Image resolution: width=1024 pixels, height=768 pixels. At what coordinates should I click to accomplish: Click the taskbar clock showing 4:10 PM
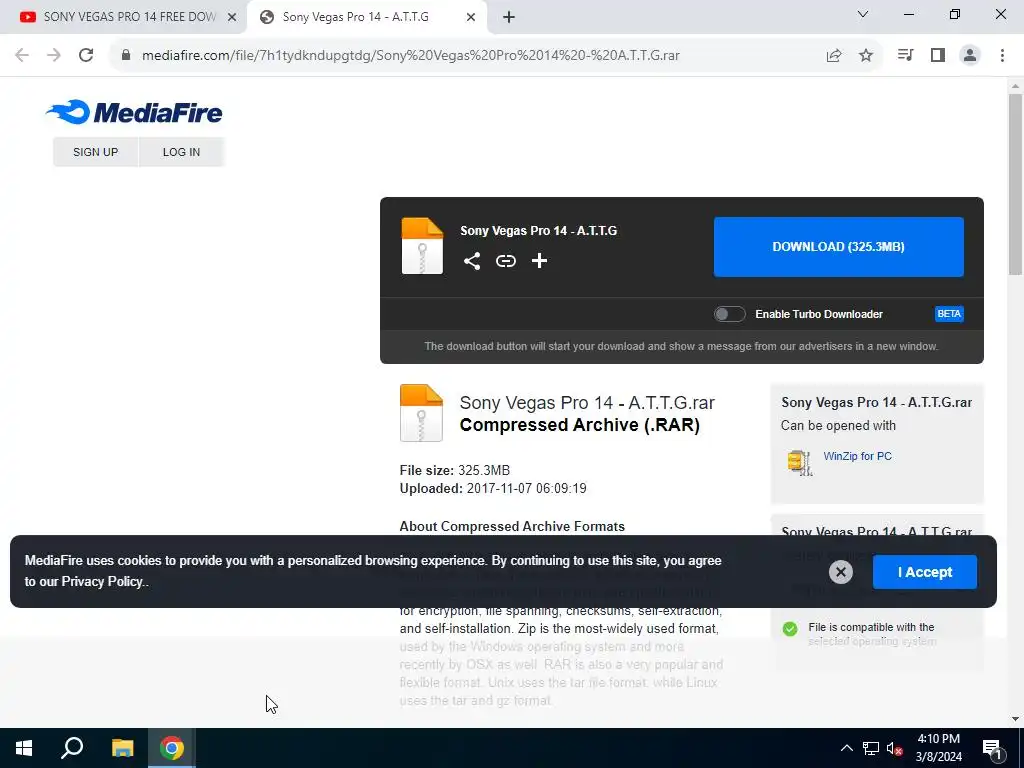coord(938,748)
